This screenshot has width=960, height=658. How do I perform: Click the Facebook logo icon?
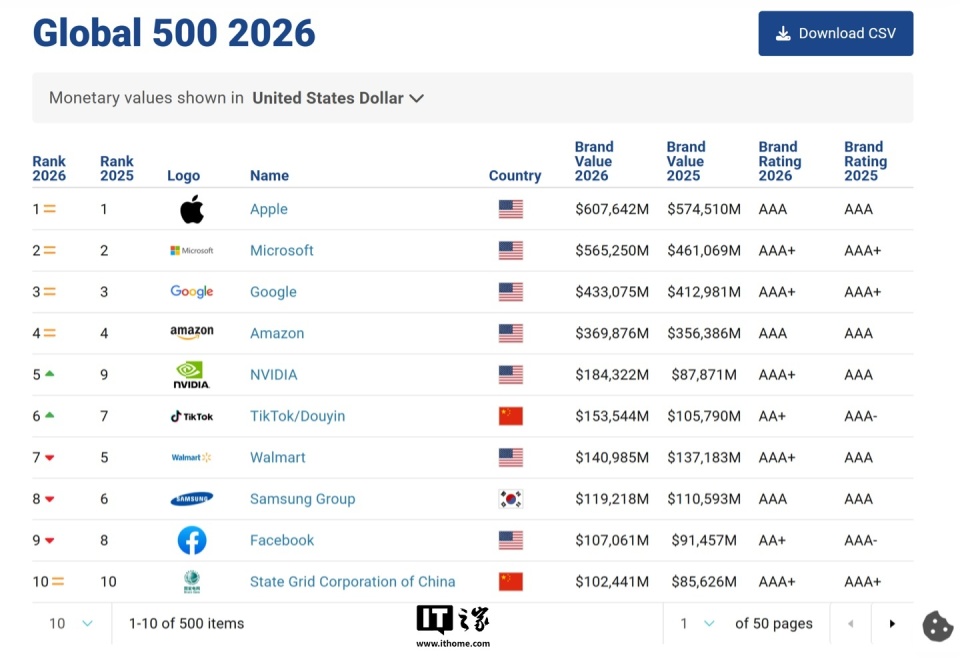[192, 541]
